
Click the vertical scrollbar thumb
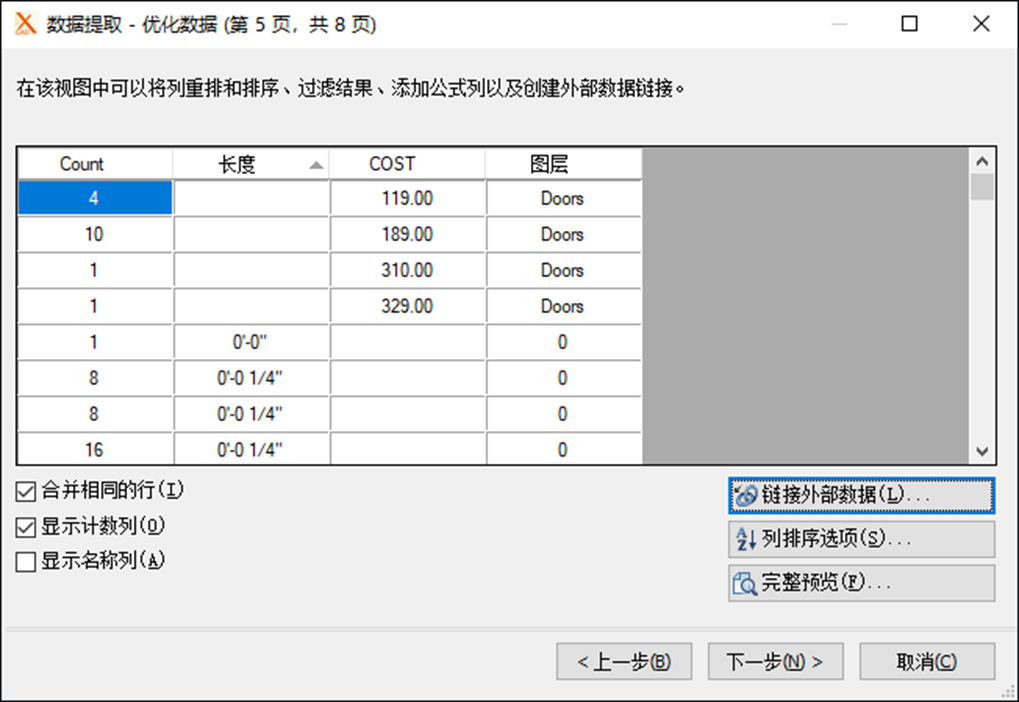click(x=982, y=187)
